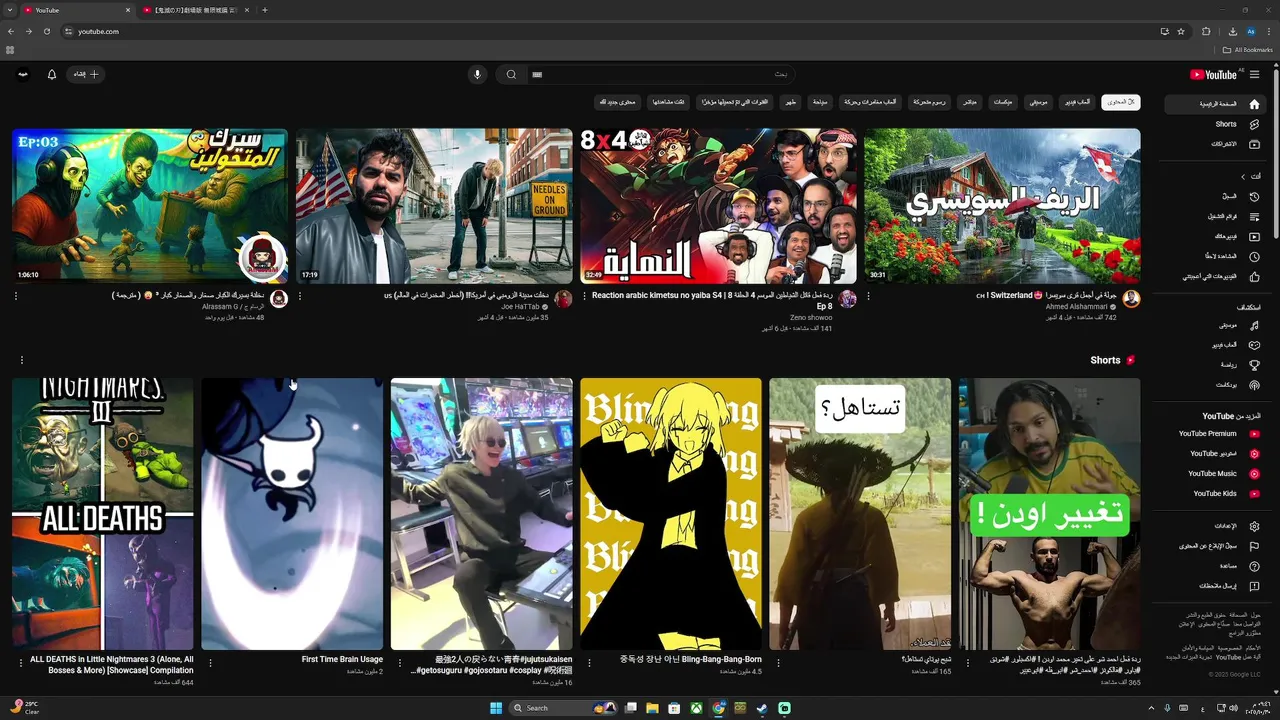Play the ALL DEATHS Little Nightmares short
Viewport: 1280px width, 720px height.
pyautogui.click(x=103, y=514)
